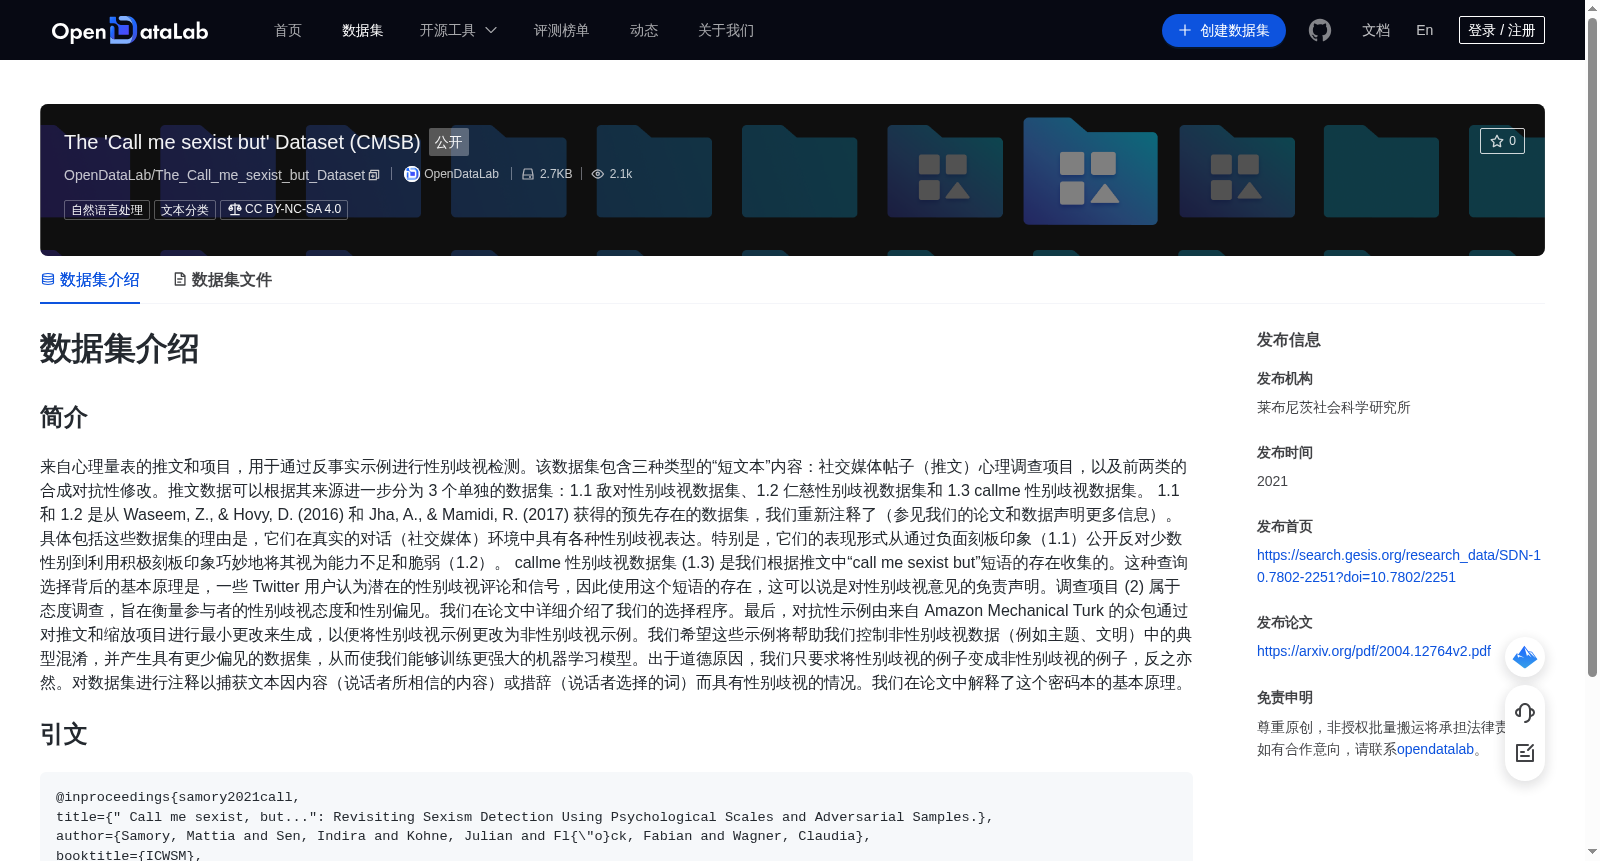1600x861 pixels.
Task: Click the 引文 heading
Action: [x=64, y=734]
